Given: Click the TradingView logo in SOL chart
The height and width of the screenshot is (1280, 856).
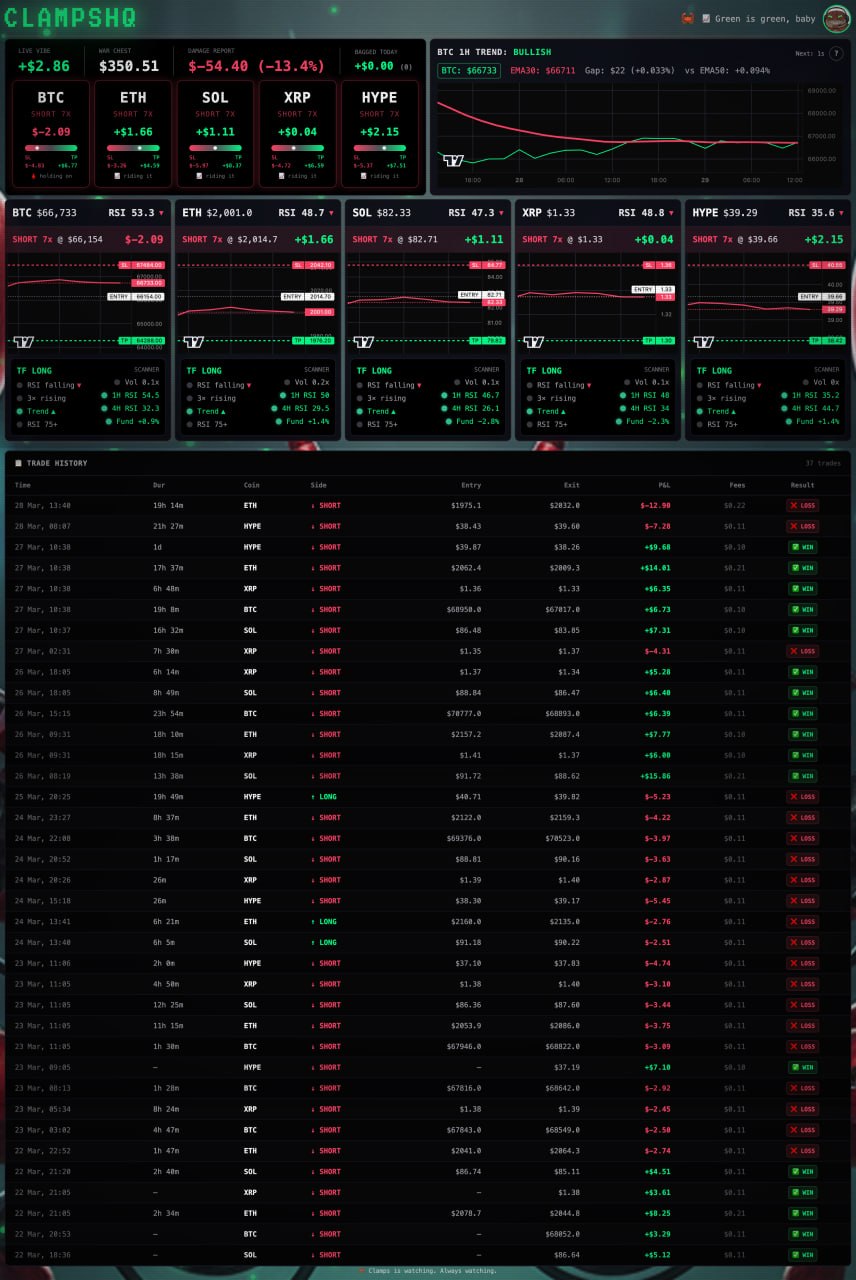Looking at the screenshot, I should coord(363,342).
